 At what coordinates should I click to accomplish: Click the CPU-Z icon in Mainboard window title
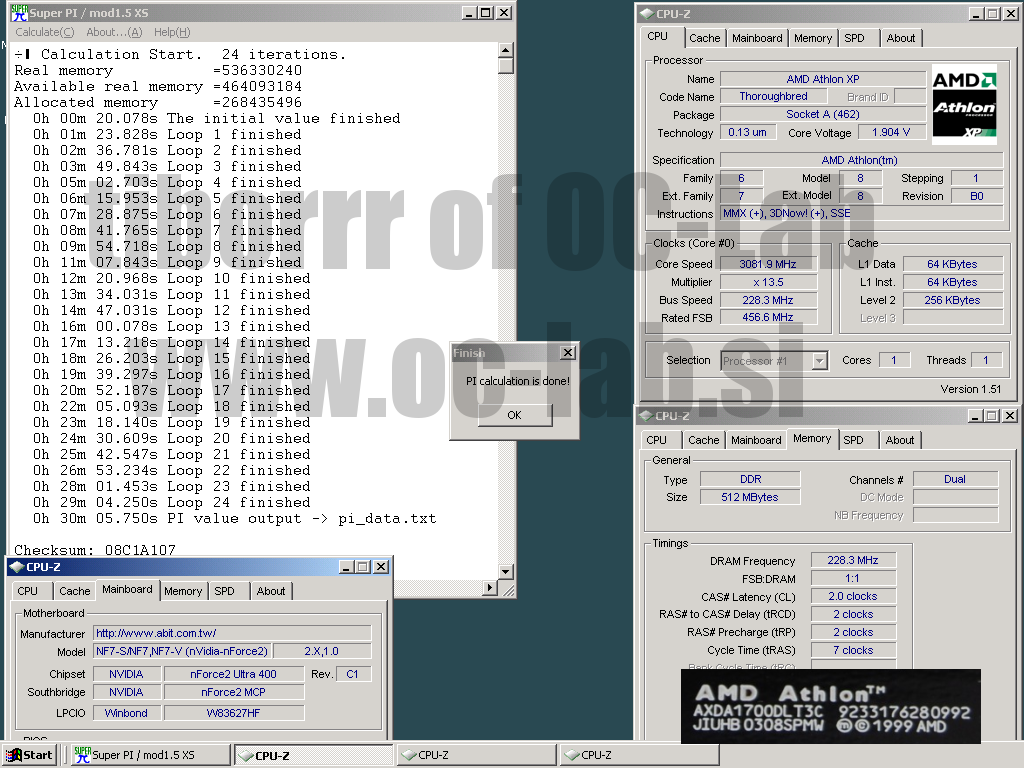tap(17, 567)
